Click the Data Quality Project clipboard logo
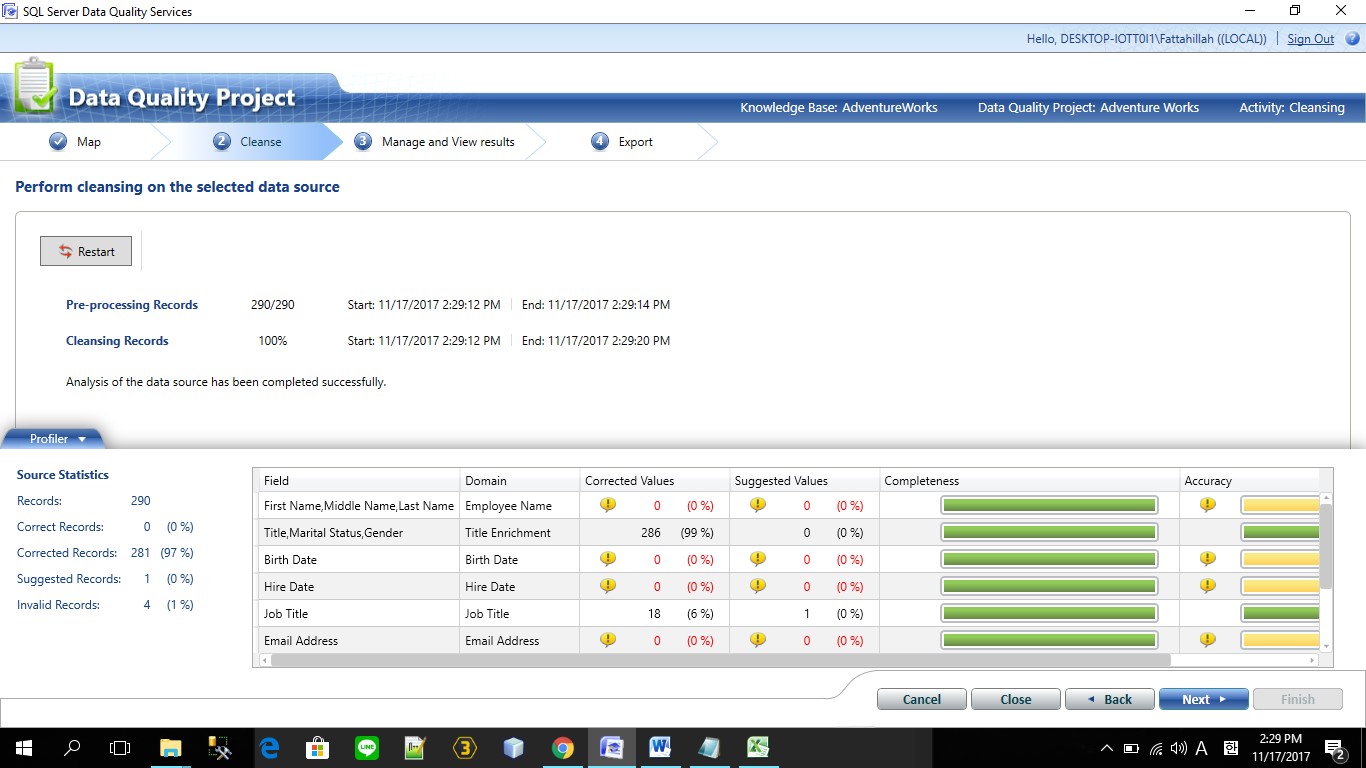The width and height of the screenshot is (1366, 768). [x=34, y=87]
